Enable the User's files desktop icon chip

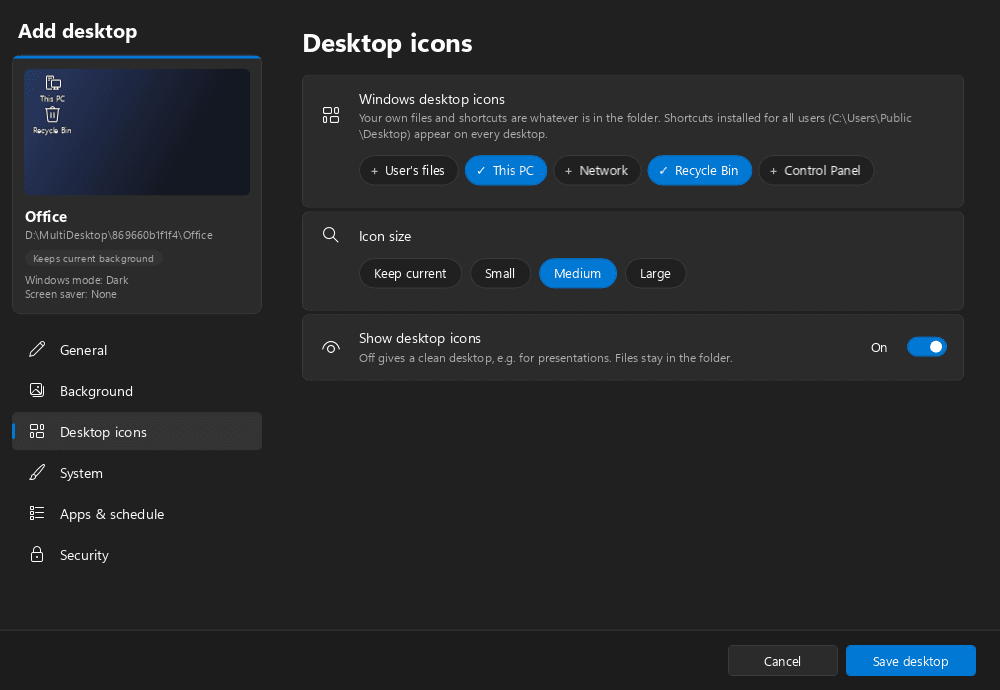pyautogui.click(x=408, y=171)
